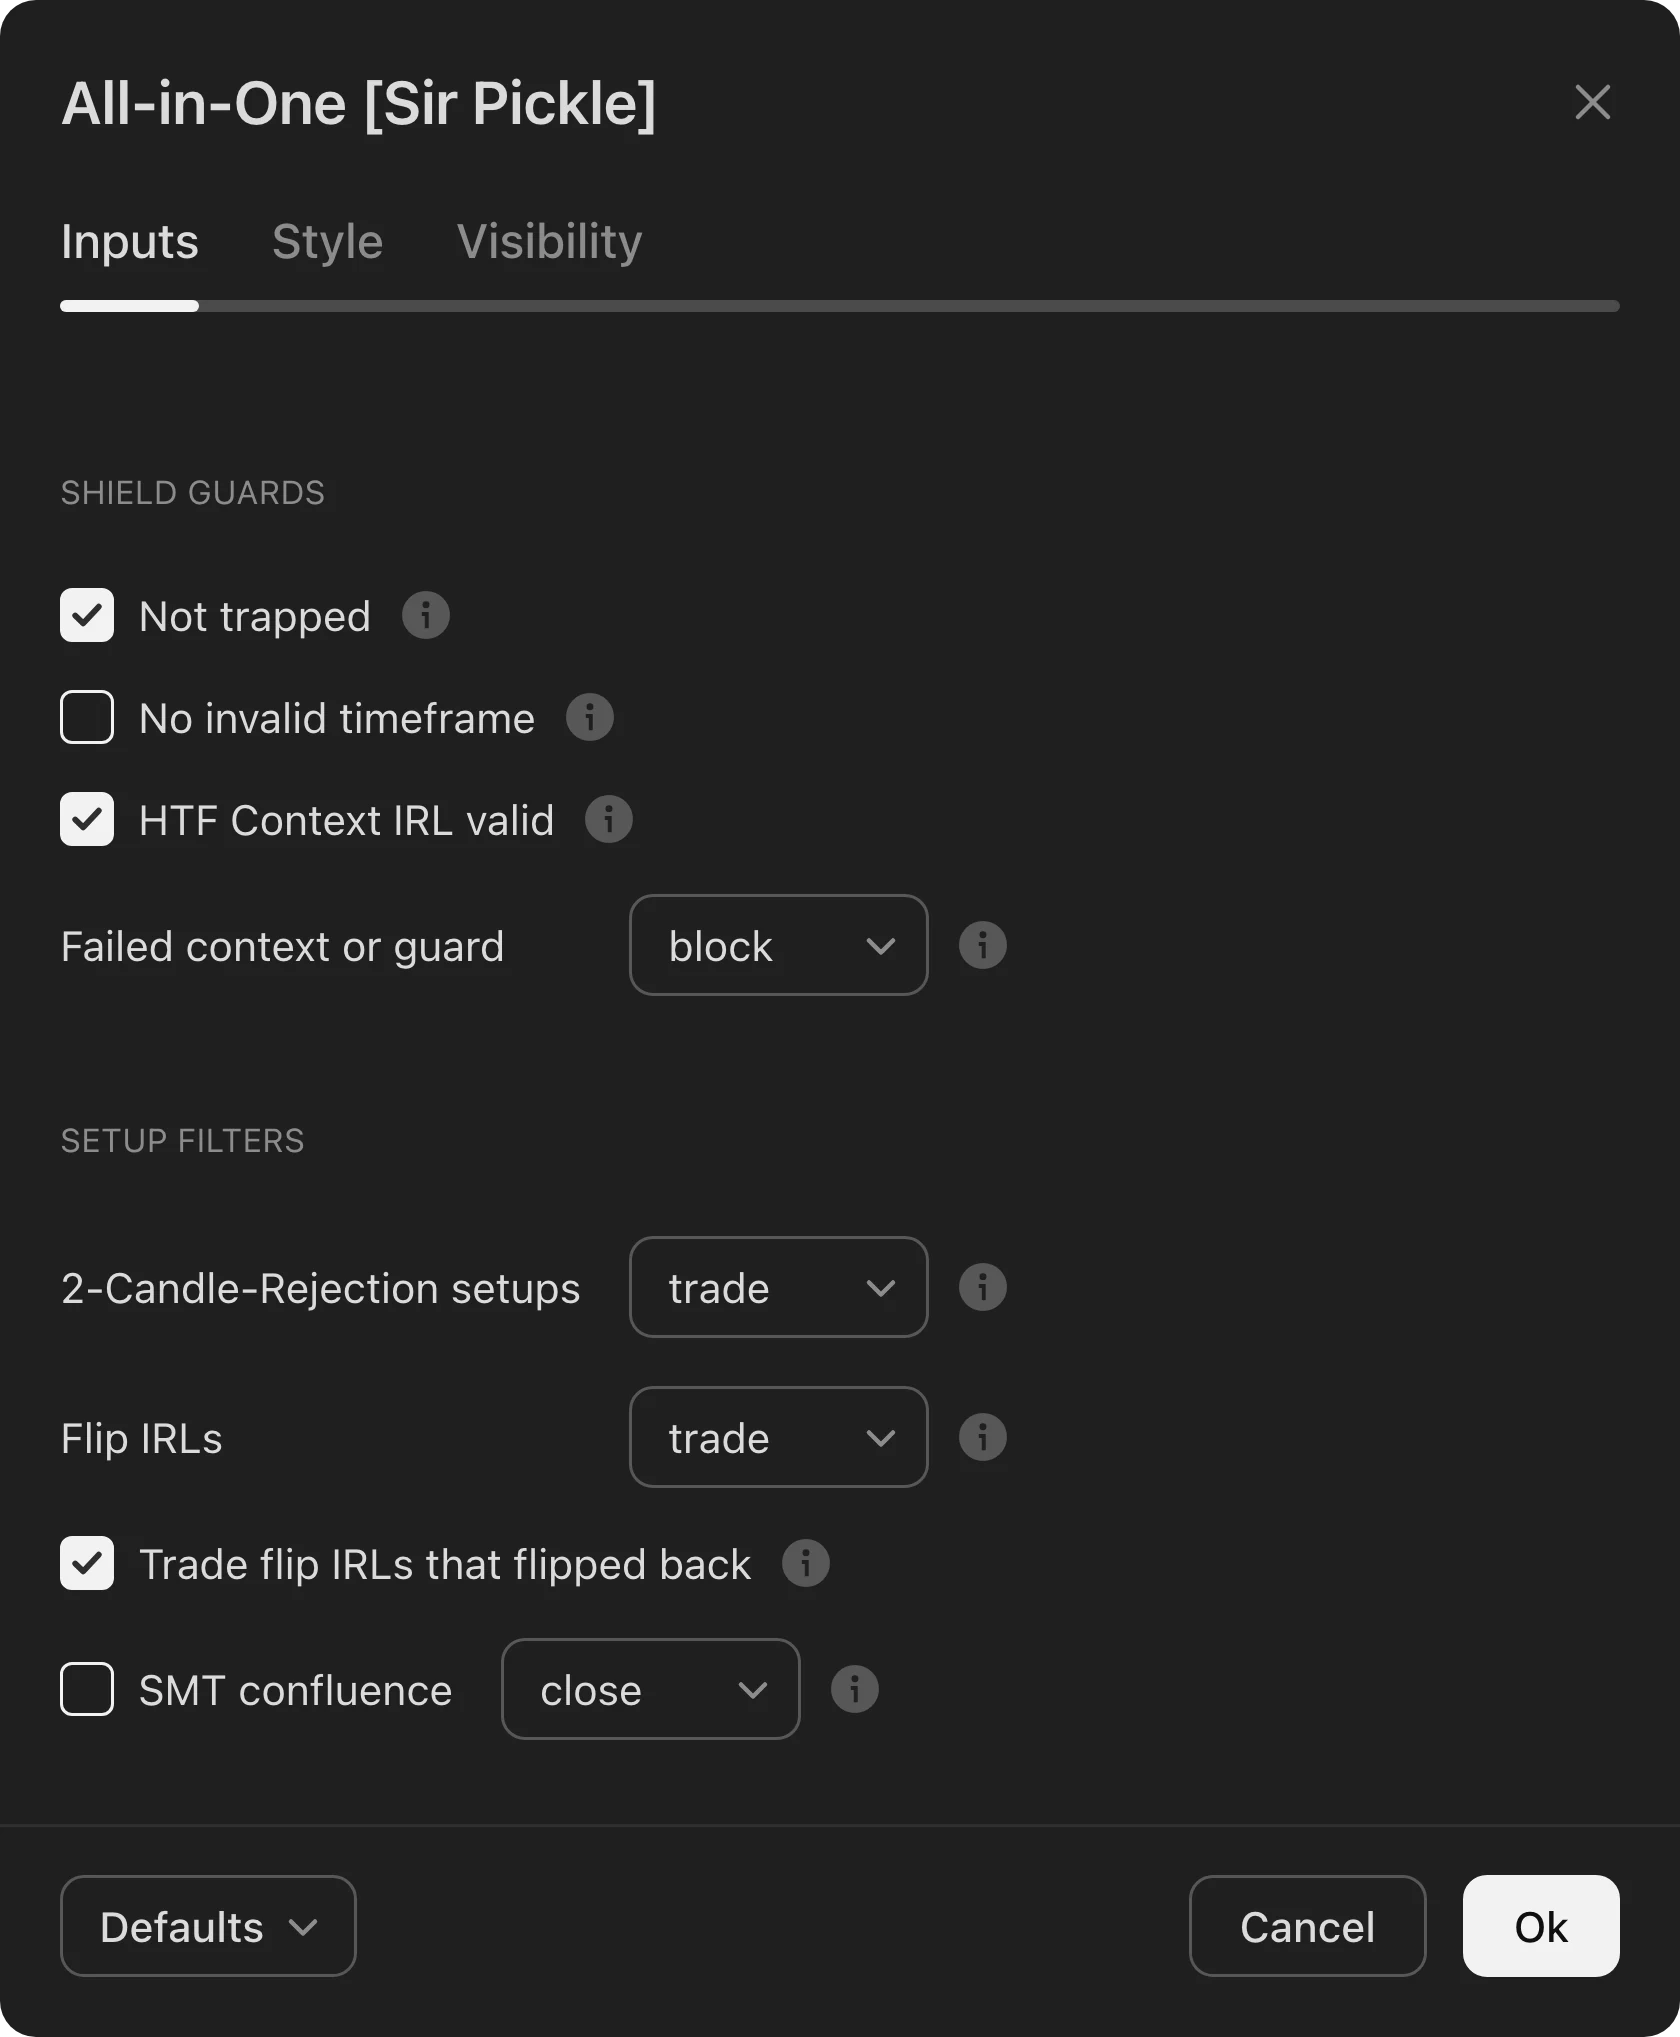Open the Visibility tab
Viewport: 1680px width, 2037px height.
[x=549, y=242]
